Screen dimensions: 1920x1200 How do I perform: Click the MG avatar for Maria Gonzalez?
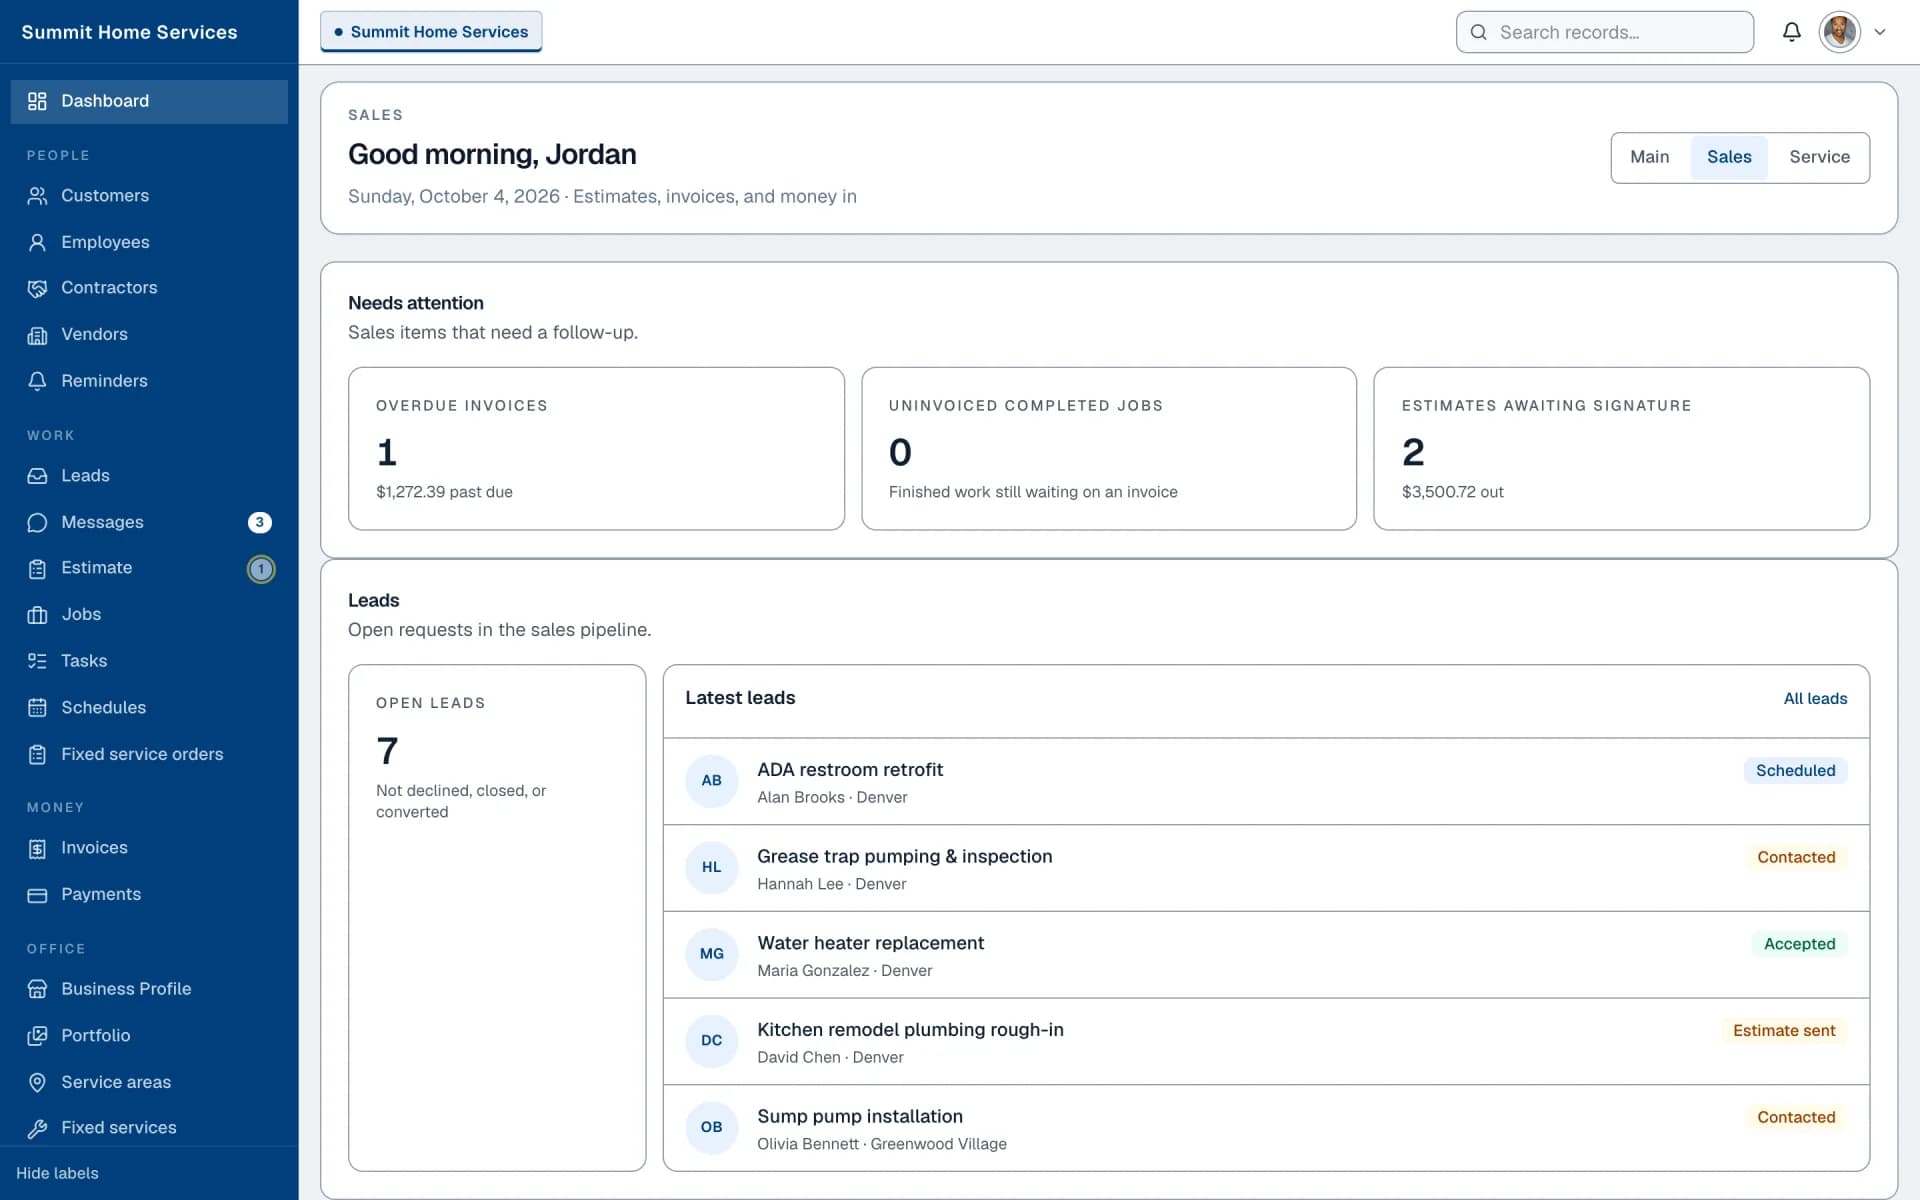(x=711, y=954)
